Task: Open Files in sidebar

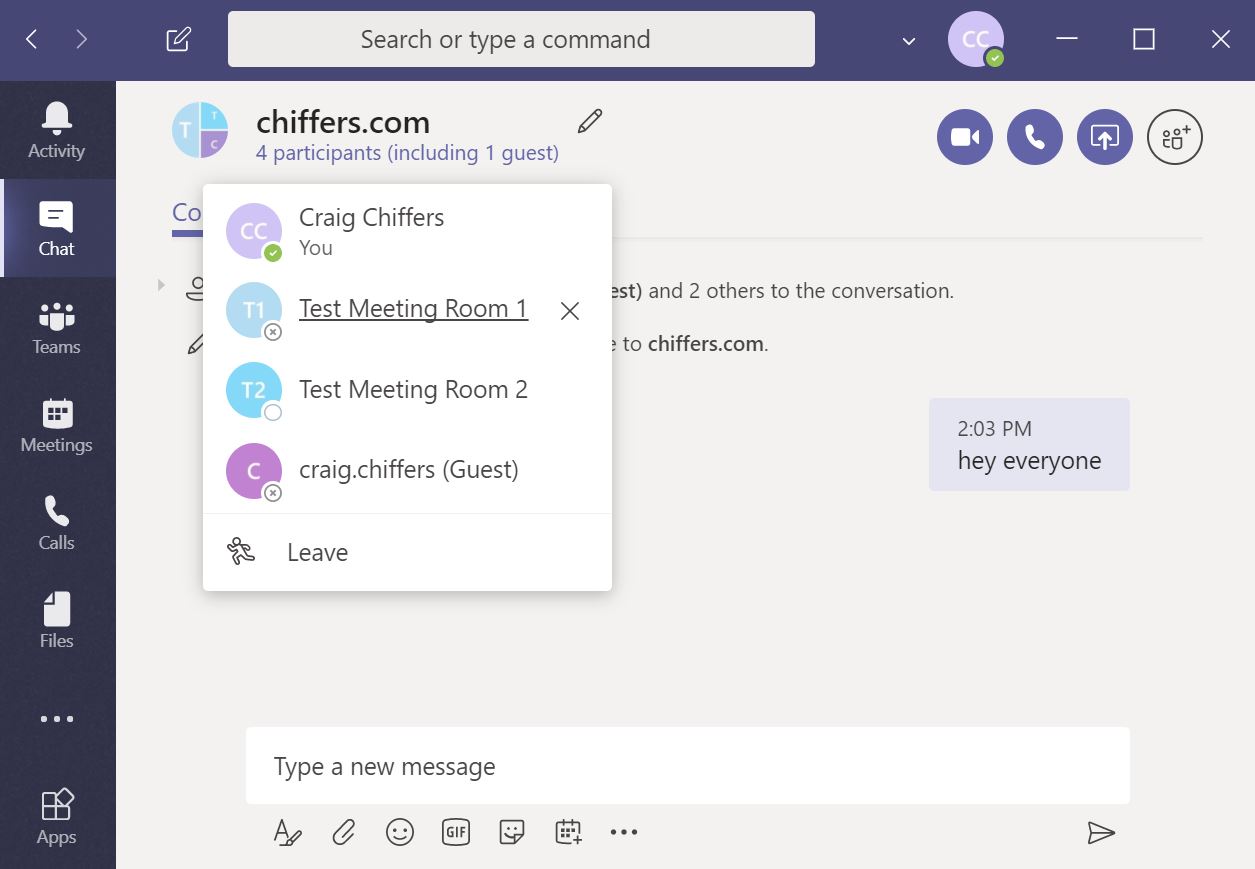Action: click(x=56, y=620)
